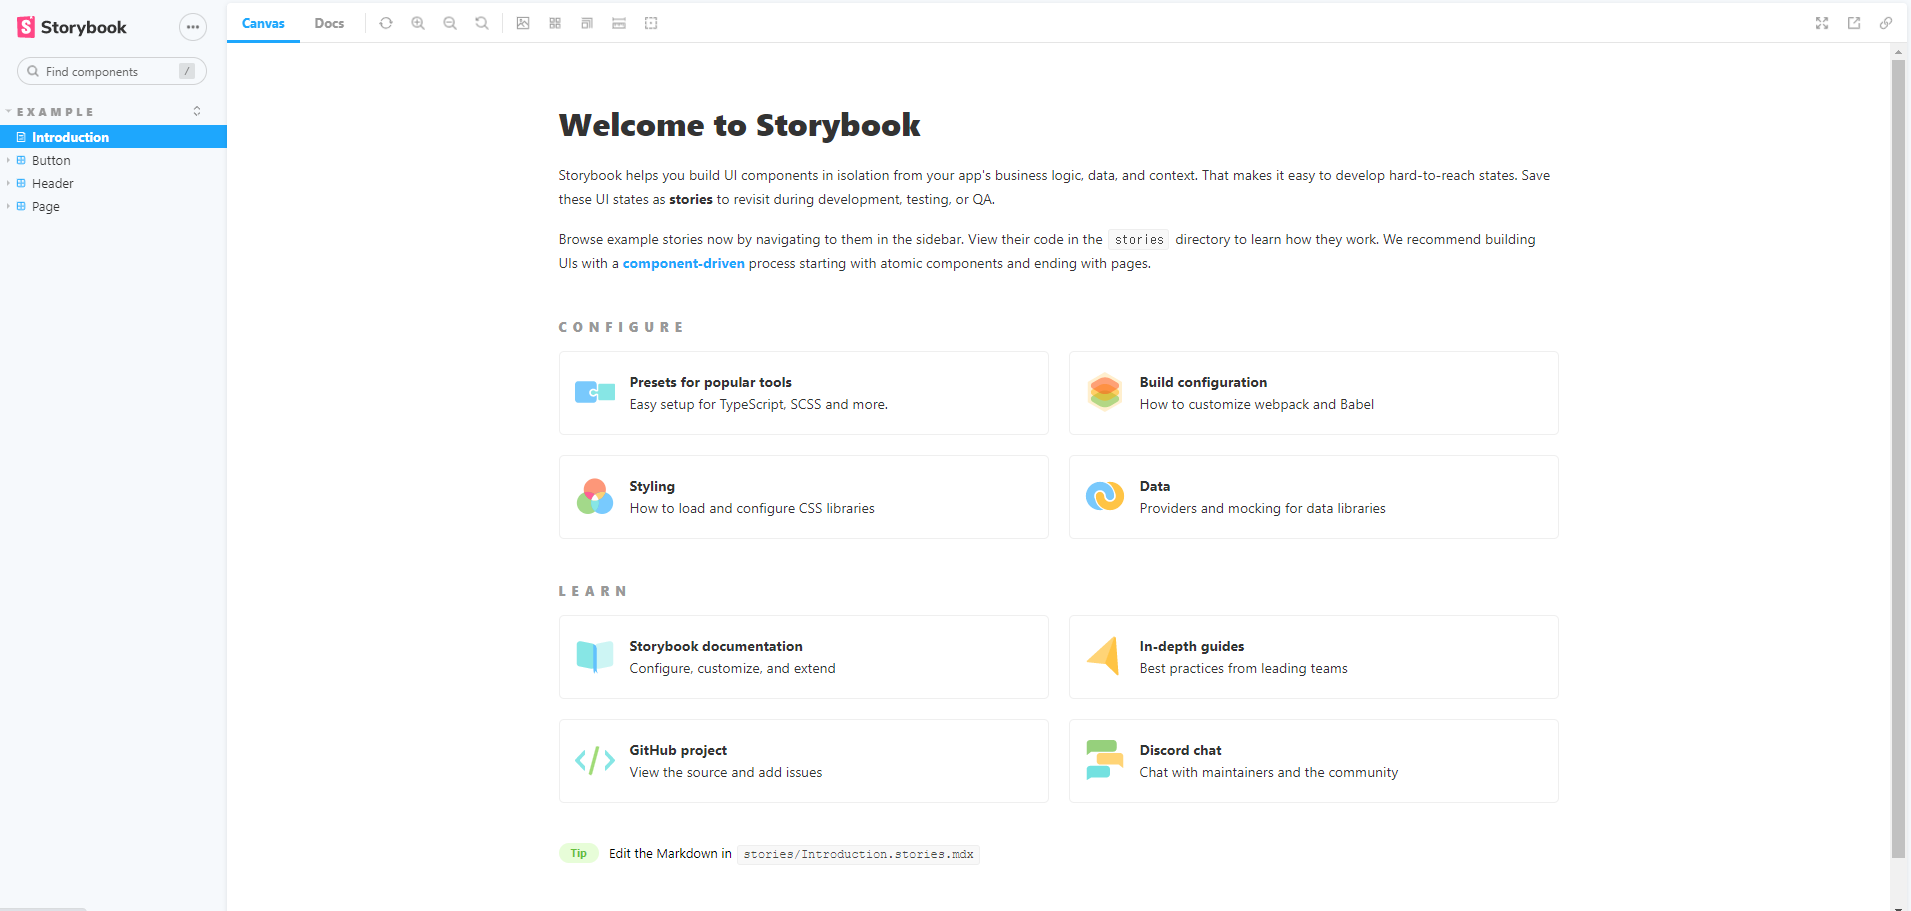The width and height of the screenshot is (1911, 911).
Task: Open Presets for popular tools card
Action: point(804,393)
